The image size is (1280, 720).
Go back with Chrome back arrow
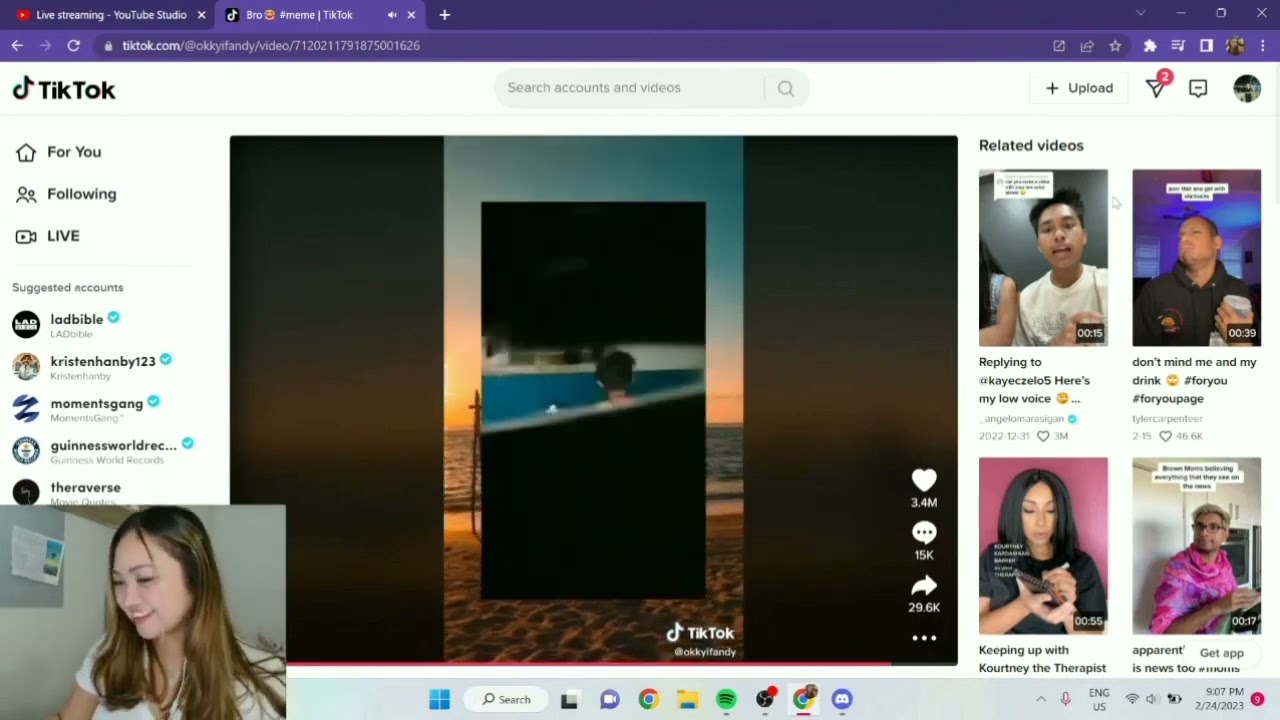point(17,45)
